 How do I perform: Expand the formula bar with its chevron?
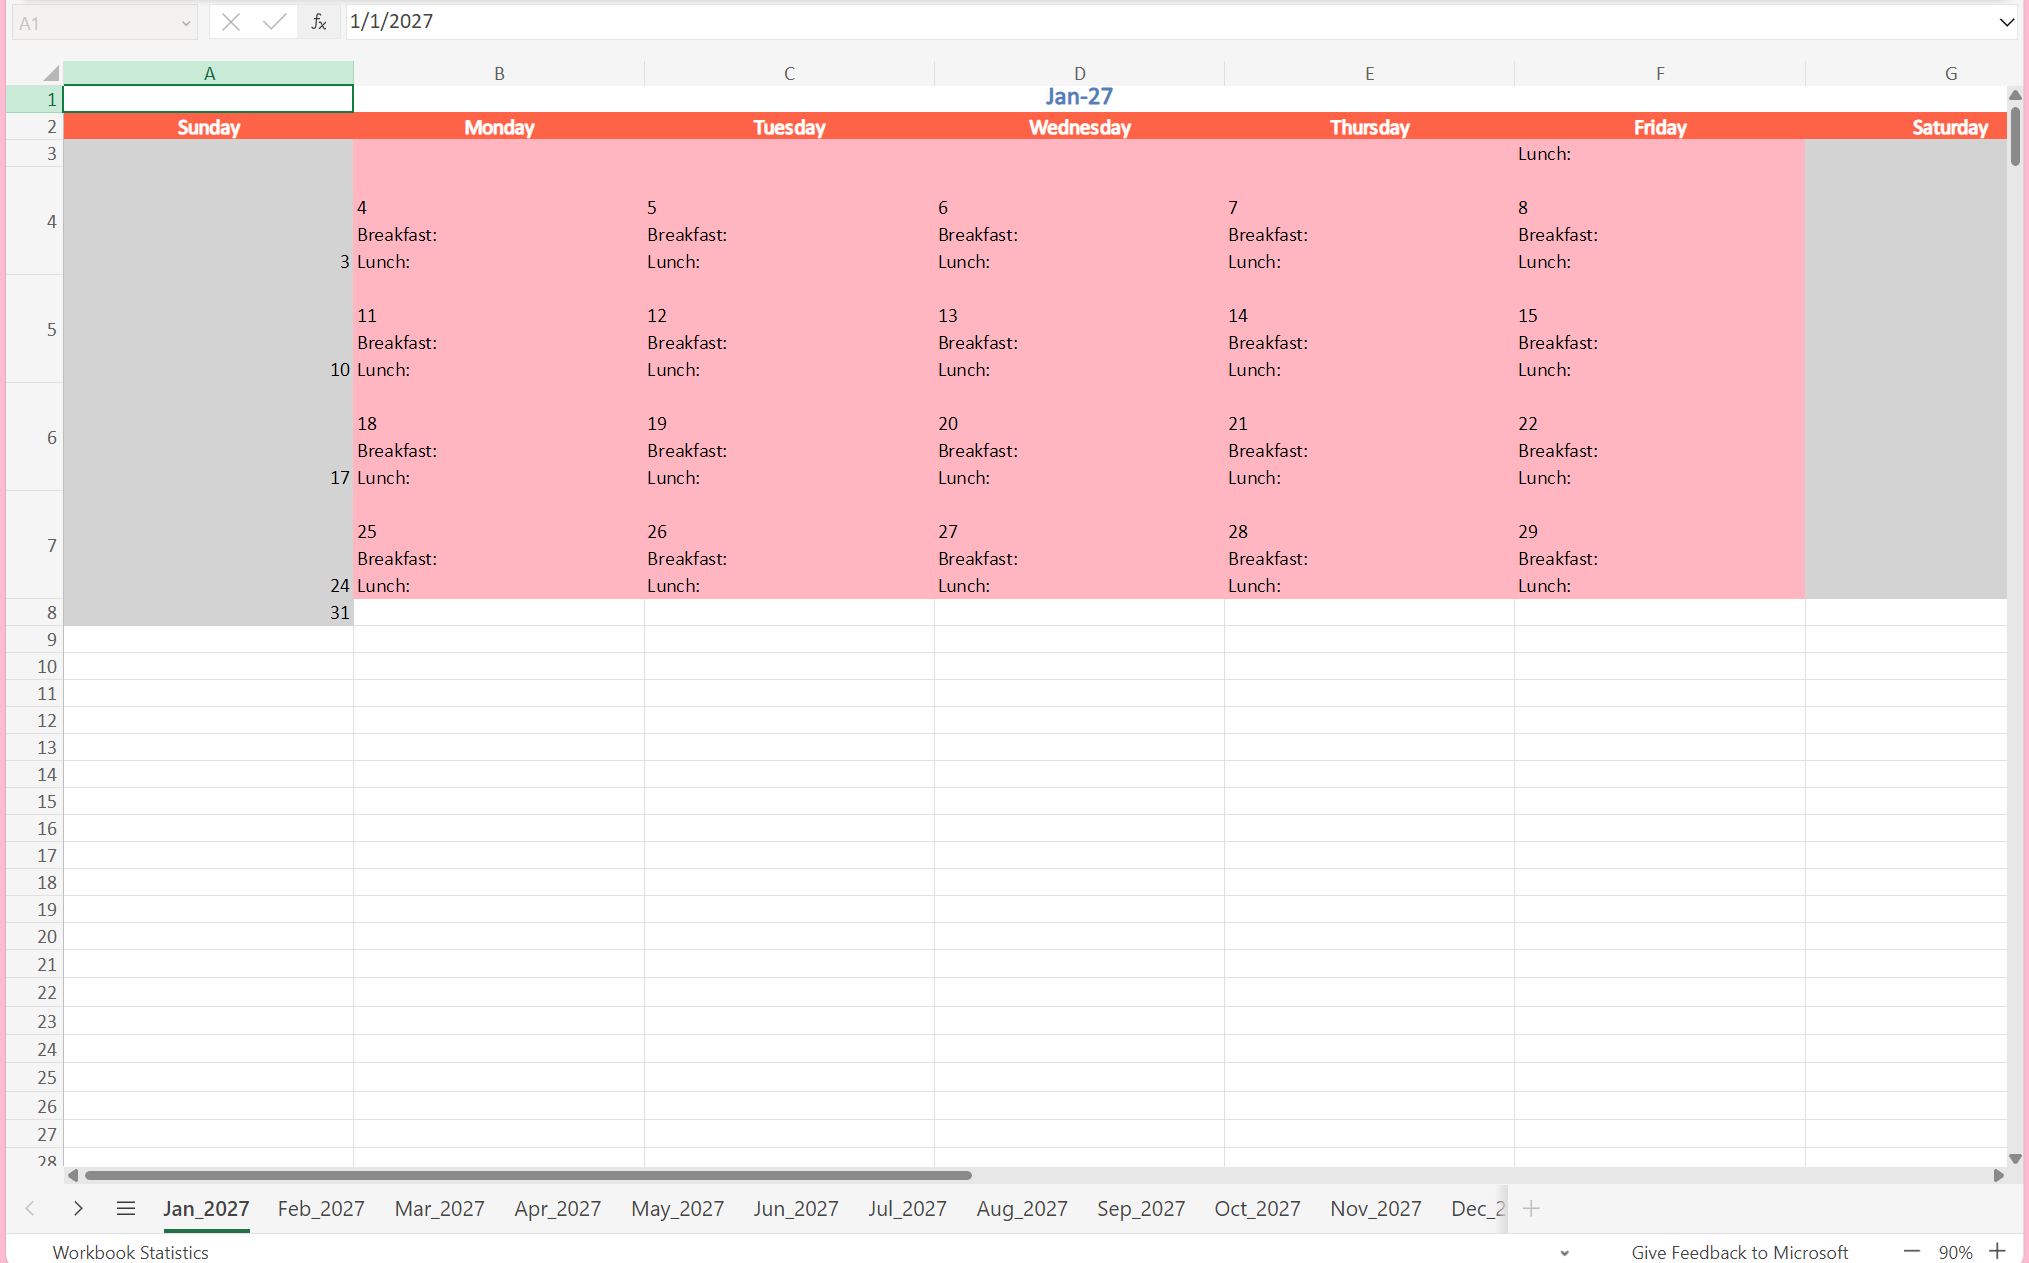click(x=2008, y=21)
